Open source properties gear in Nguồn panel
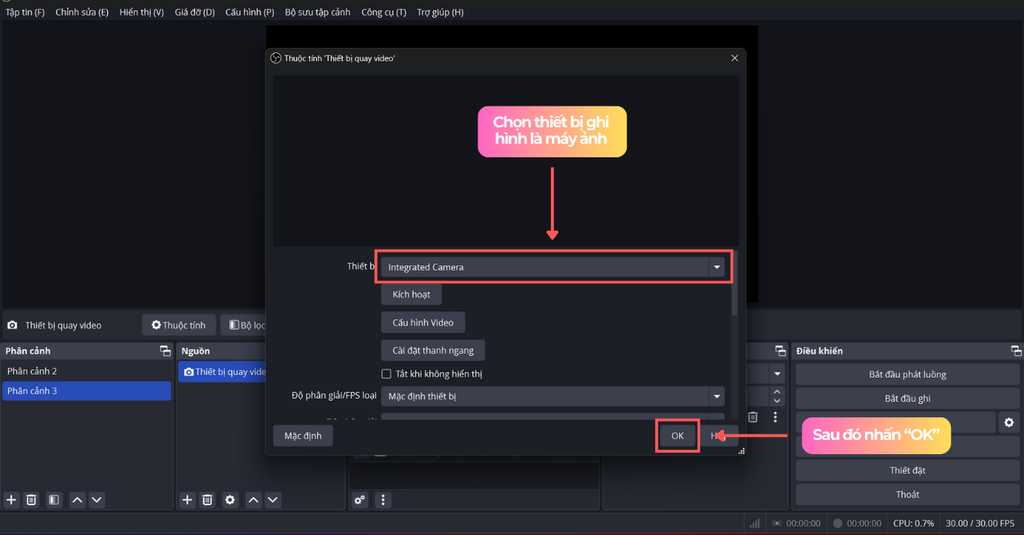The width and height of the screenshot is (1024, 535). tap(230, 500)
